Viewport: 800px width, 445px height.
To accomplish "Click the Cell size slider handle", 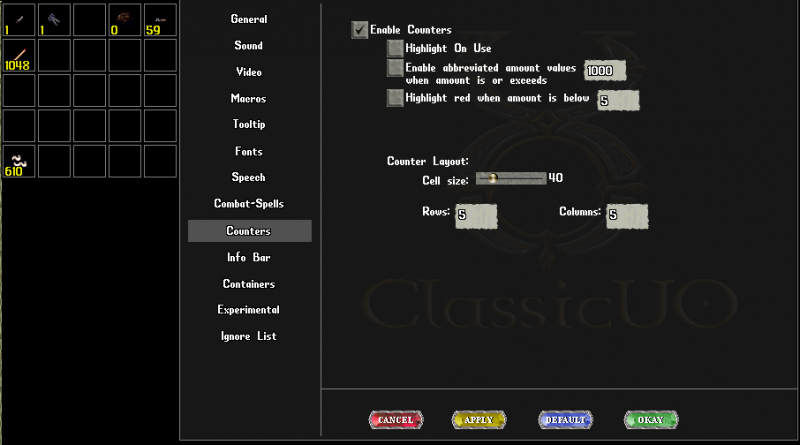I will pos(493,178).
